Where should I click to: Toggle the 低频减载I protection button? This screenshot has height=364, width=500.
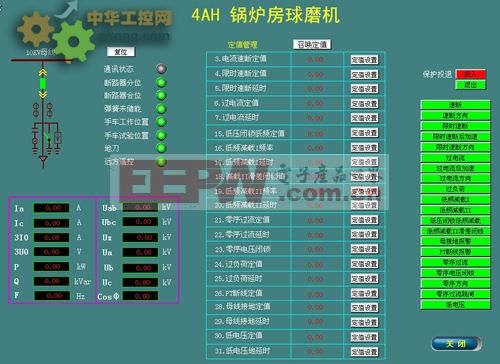click(x=455, y=200)
